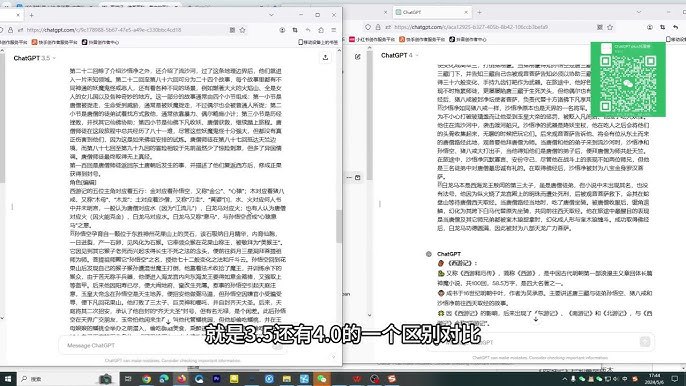Click site lock icon in left address bar
The height and width of the screenshot is (386, 686).
coord(10,30)
